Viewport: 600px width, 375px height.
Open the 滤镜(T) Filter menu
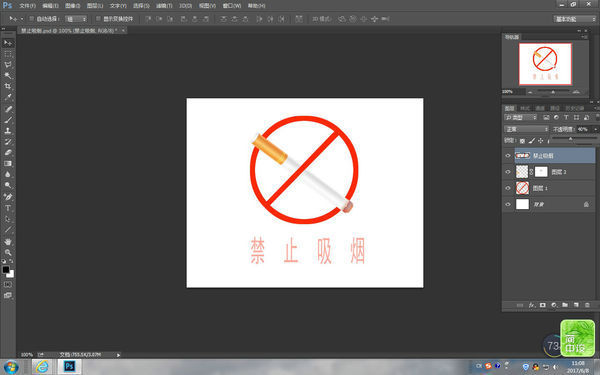[x=164, y=6]
